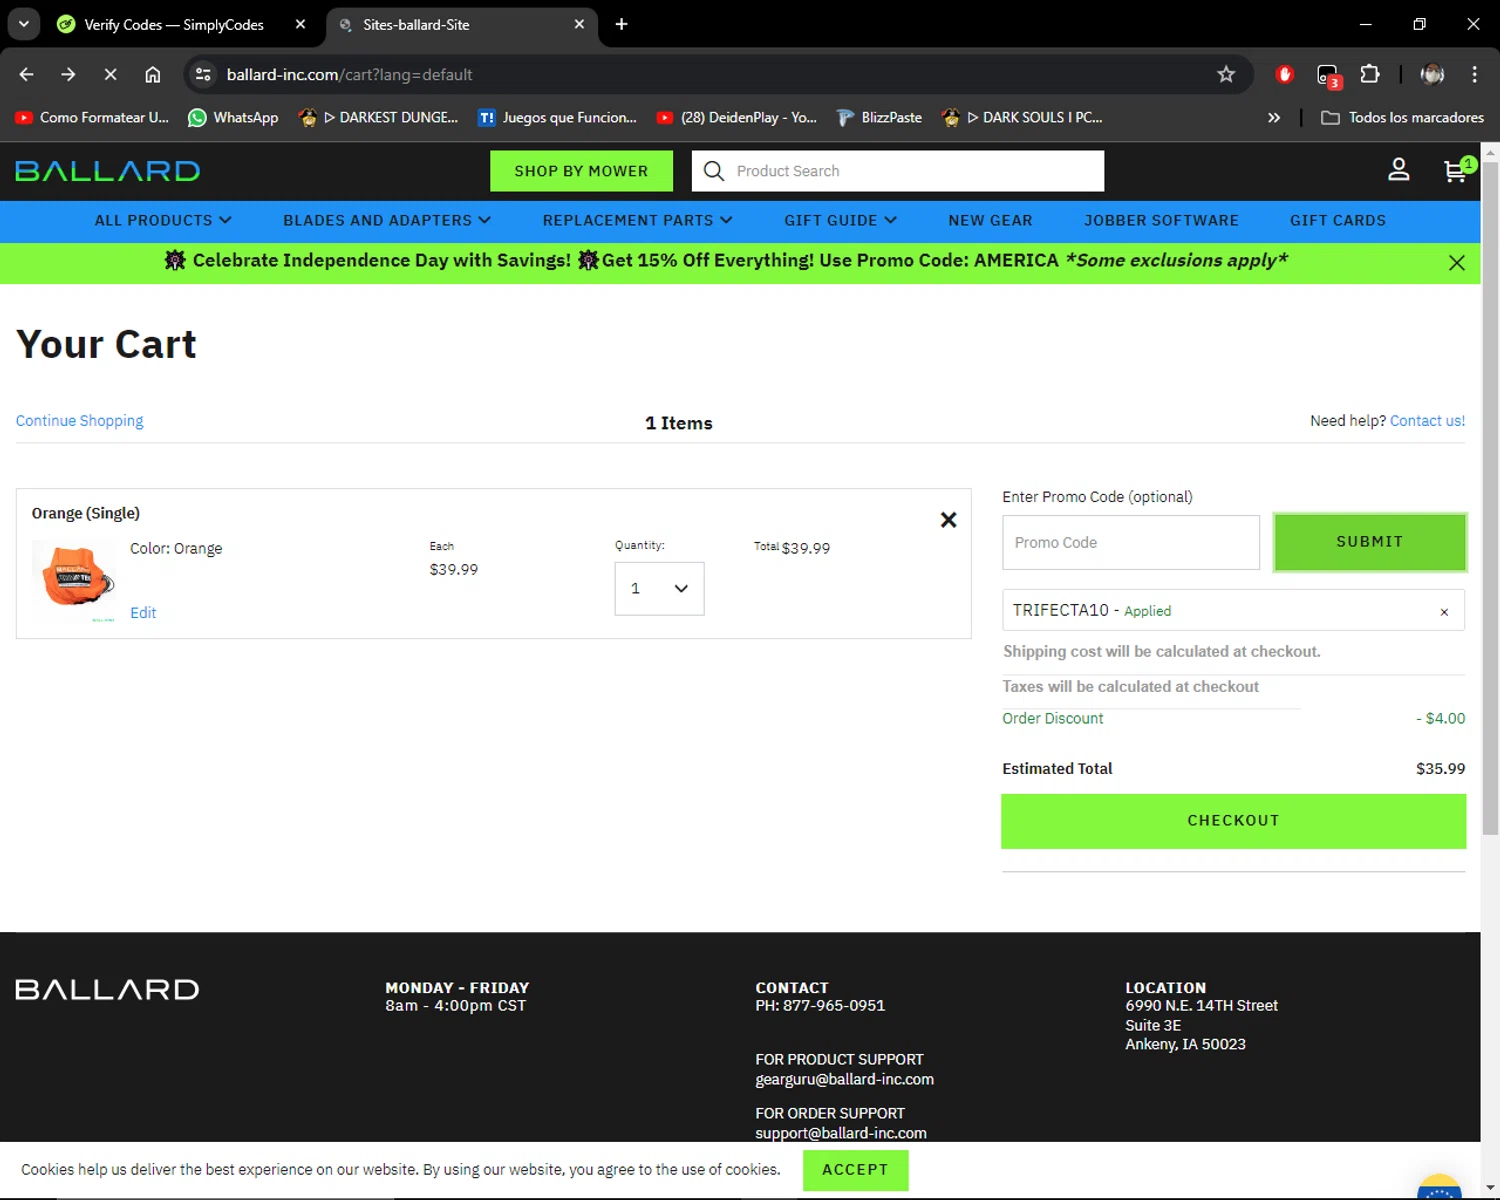The image size is (1500, 1200).
Task: Accept the cookies notice
Action: [x=855, y=1170]
